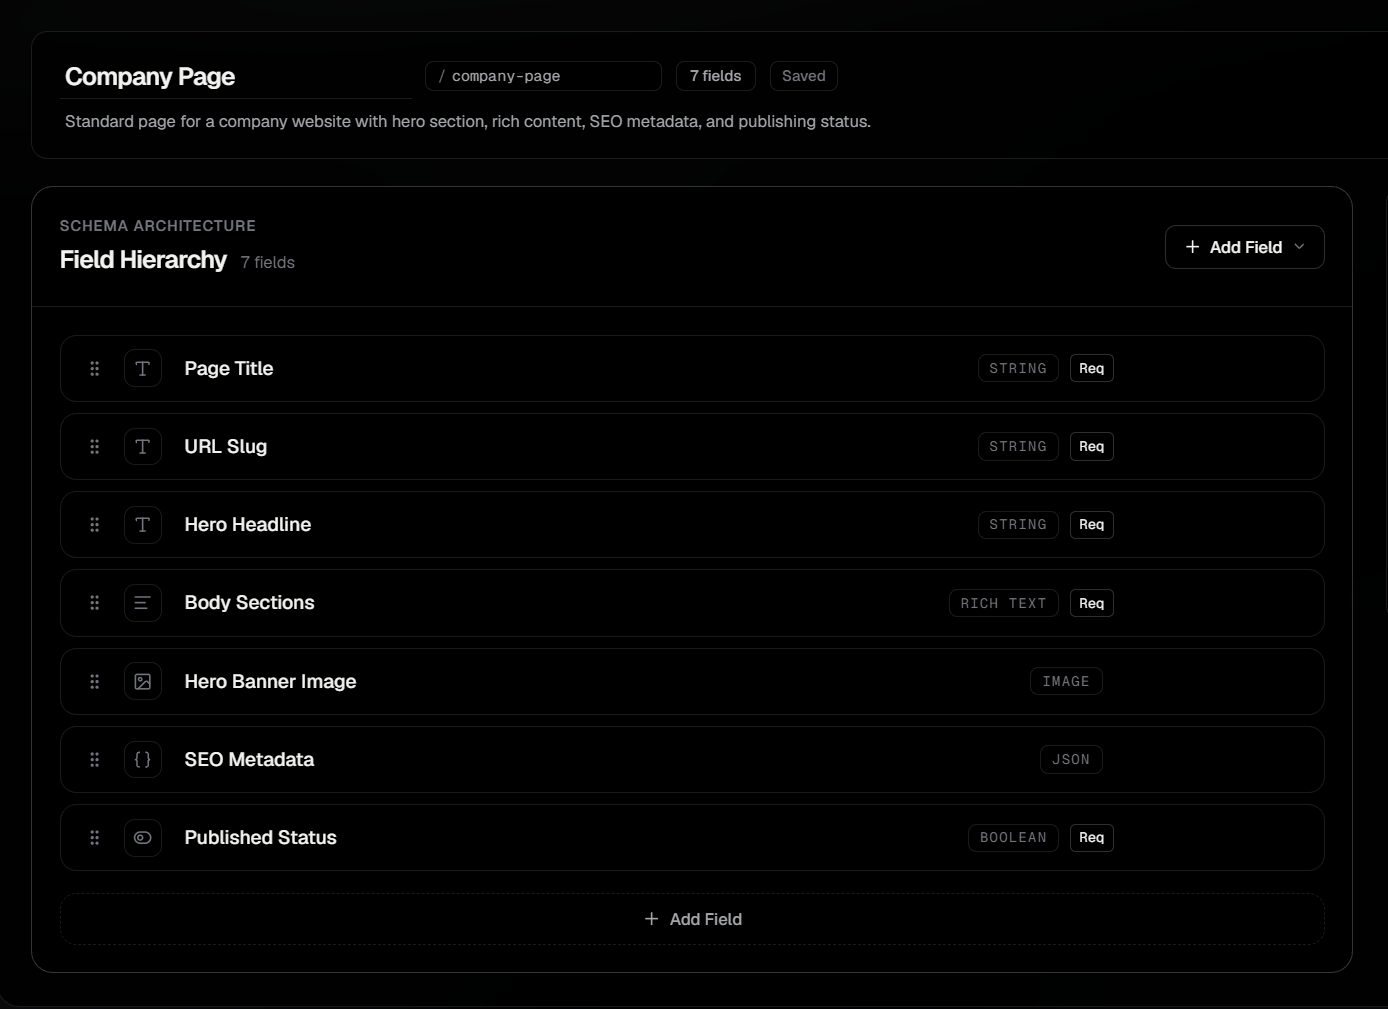The height and width of the screenshot is (1009, 1388).
Task: Click the drag handle for Published Status
Action: click(x=95, y=838)
